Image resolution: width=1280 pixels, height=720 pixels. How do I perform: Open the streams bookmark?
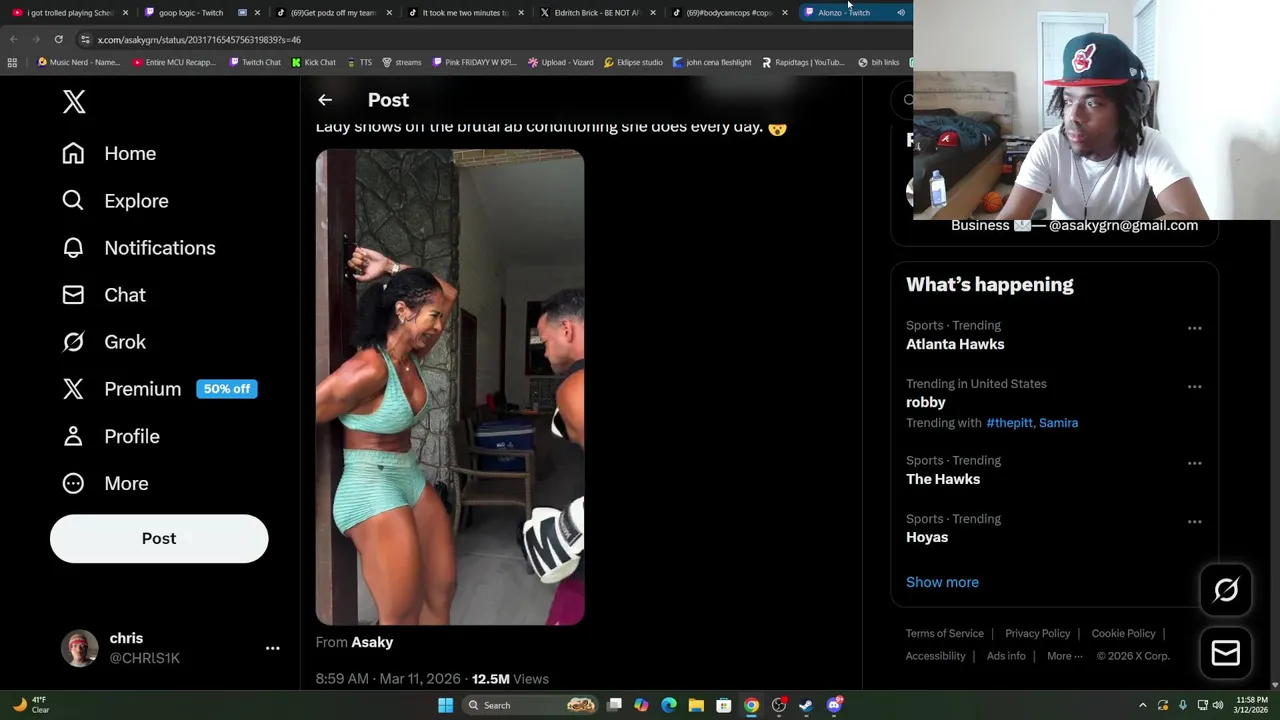click(x=402, y=62)
